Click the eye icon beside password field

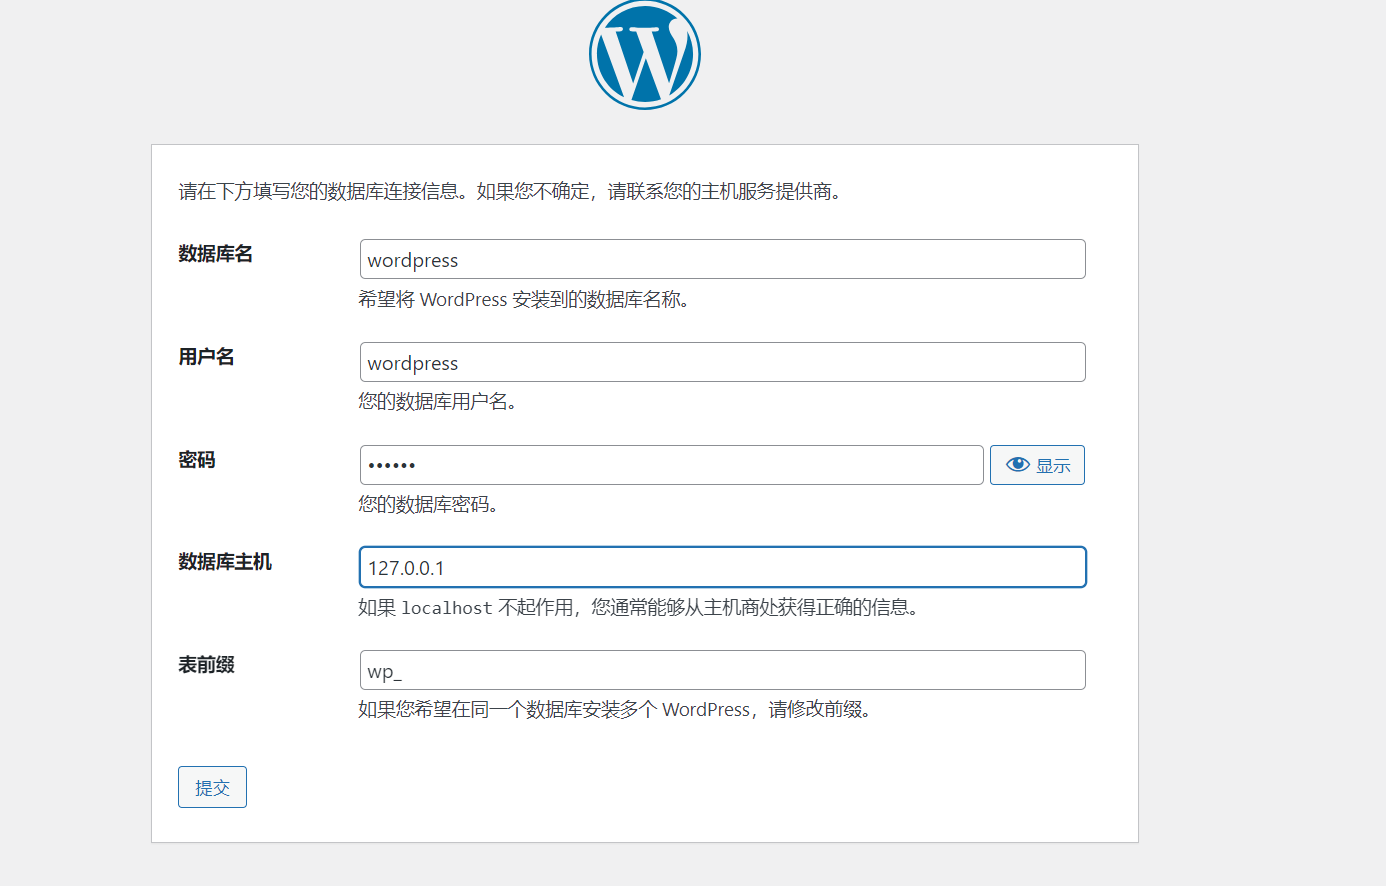[x=1017, y=465]
